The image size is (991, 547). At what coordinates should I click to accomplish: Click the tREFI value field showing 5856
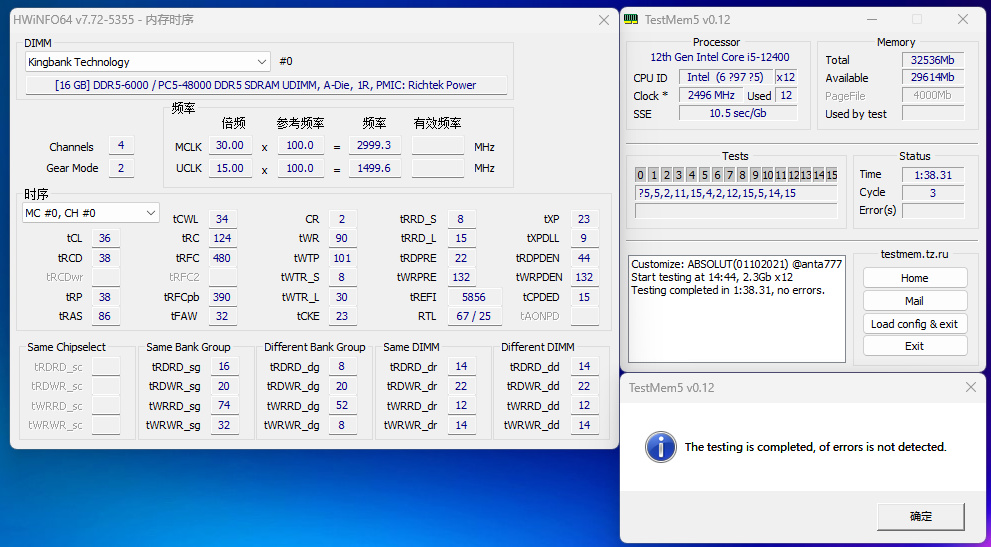point(473,297)
